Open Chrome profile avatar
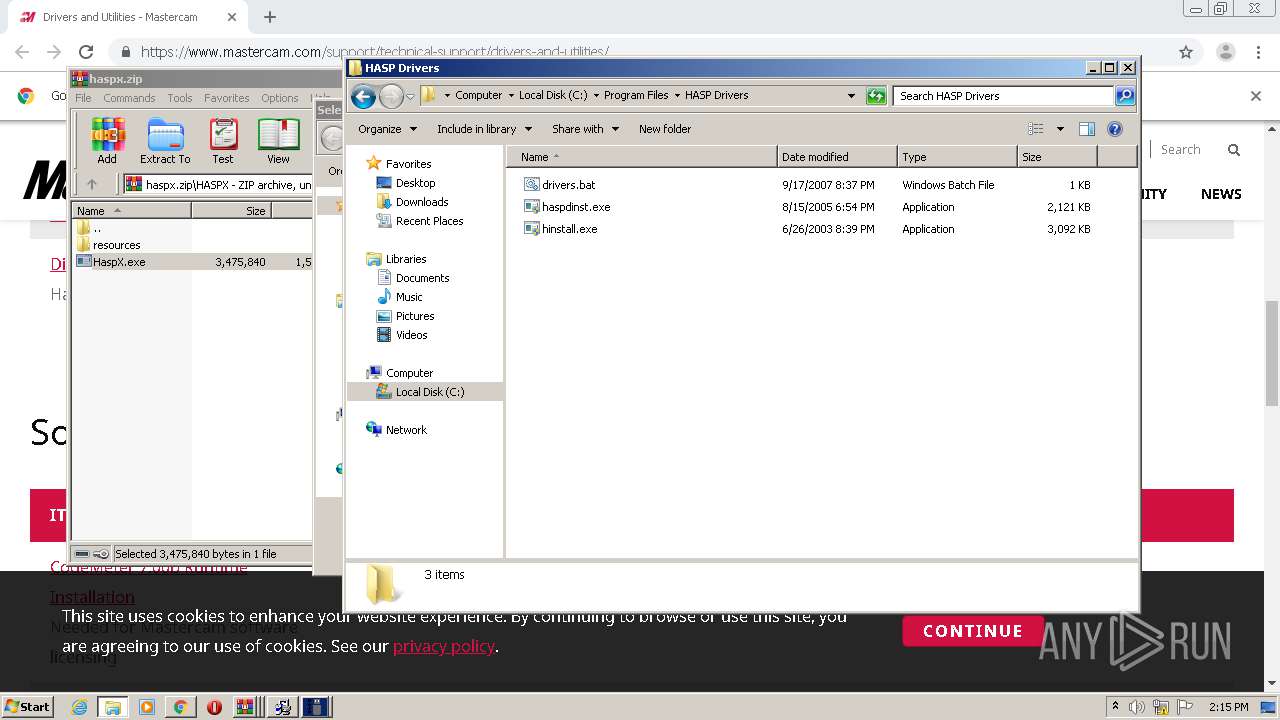The height and width of the screenshot is (720, 1280). pos(1226,52)
